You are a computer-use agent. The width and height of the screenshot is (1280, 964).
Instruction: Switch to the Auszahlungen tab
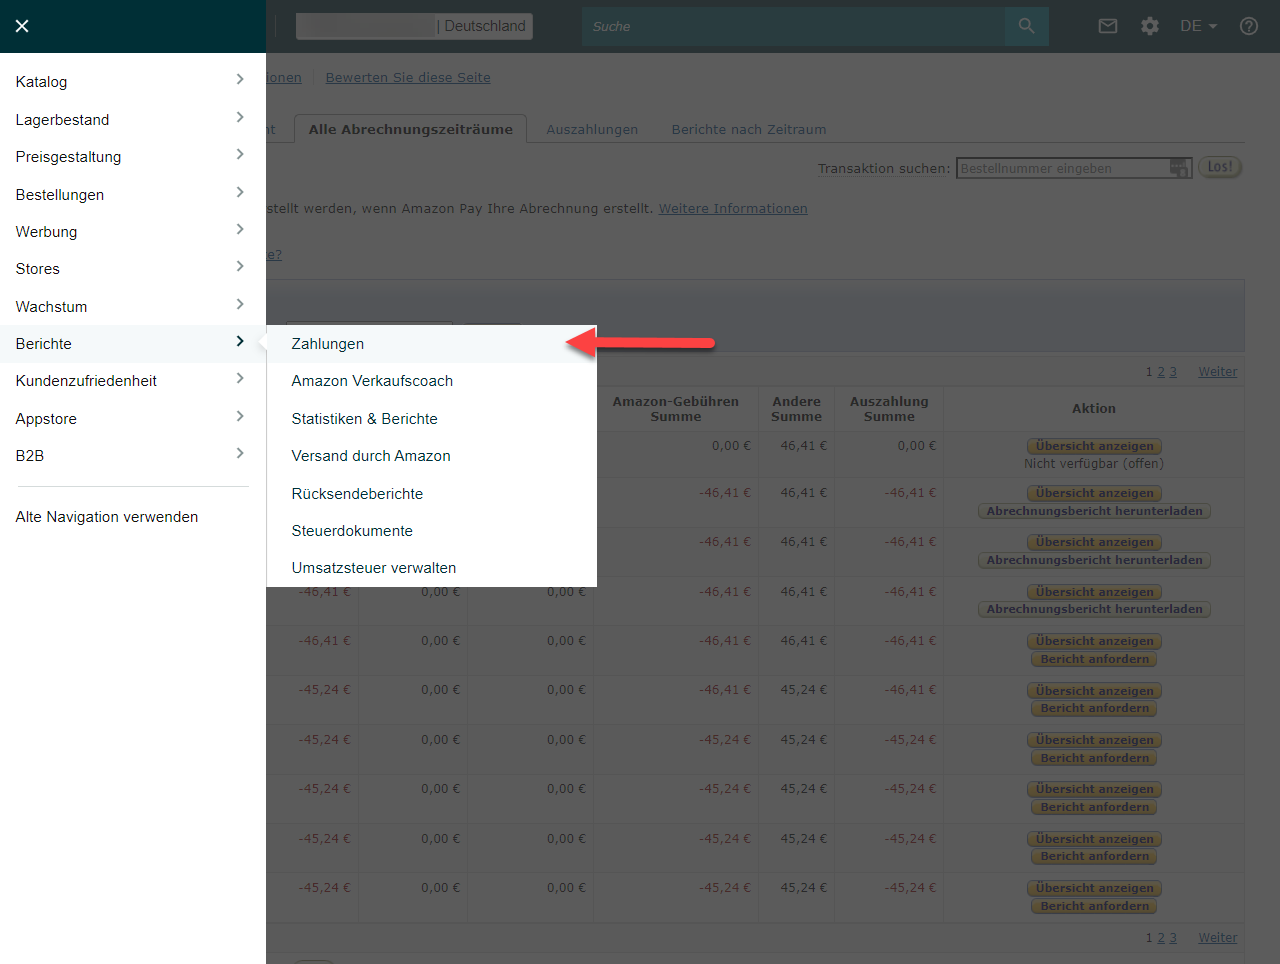tap(592, 129)
